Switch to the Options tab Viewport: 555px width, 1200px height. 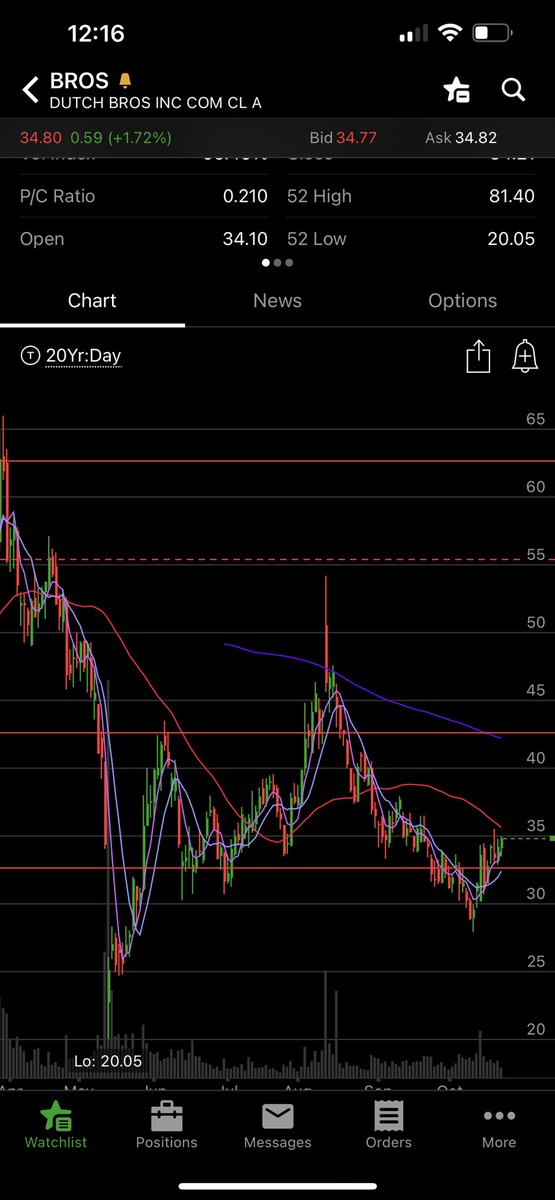pyautogui.click(x=462, y=300)
